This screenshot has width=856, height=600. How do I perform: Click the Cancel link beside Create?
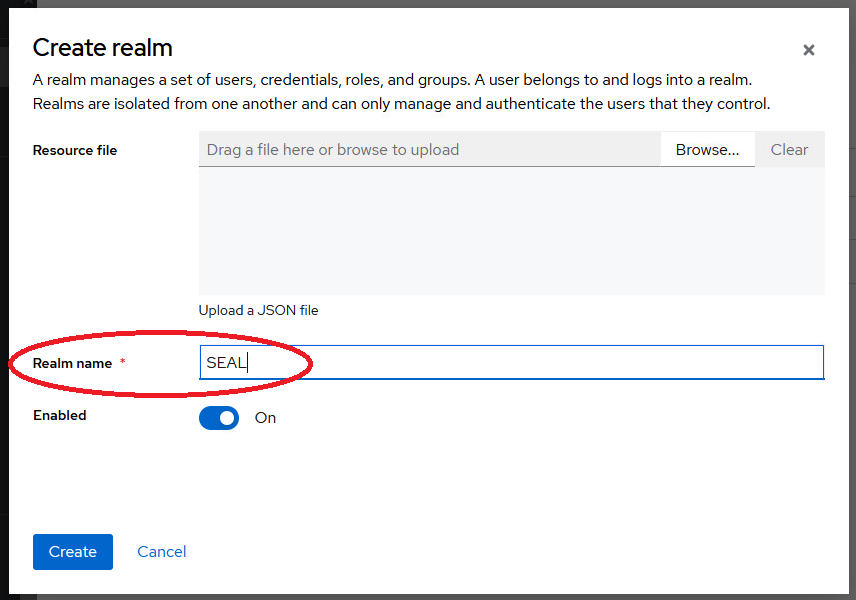tap(161, 551)
